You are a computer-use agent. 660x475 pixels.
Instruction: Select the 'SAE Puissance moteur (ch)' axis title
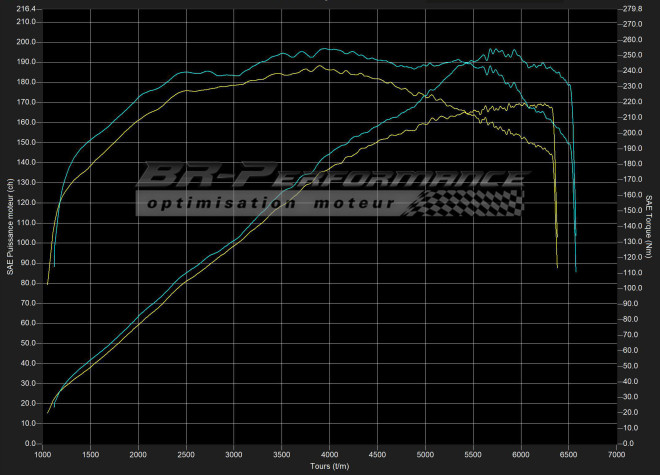pyautogui.click(x=9, y=225)
